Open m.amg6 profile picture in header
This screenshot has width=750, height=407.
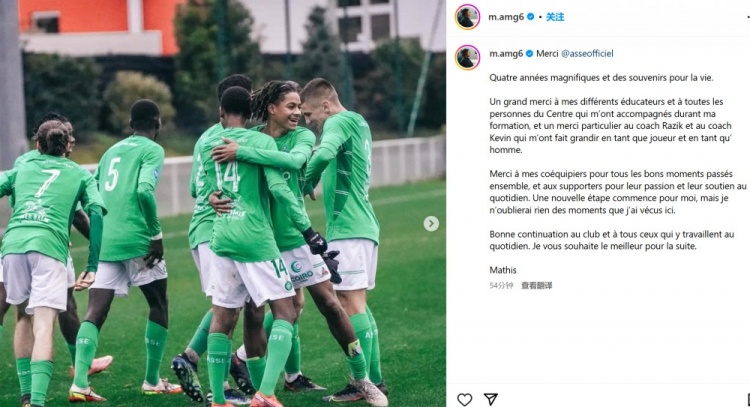click(x=467, y=17)
